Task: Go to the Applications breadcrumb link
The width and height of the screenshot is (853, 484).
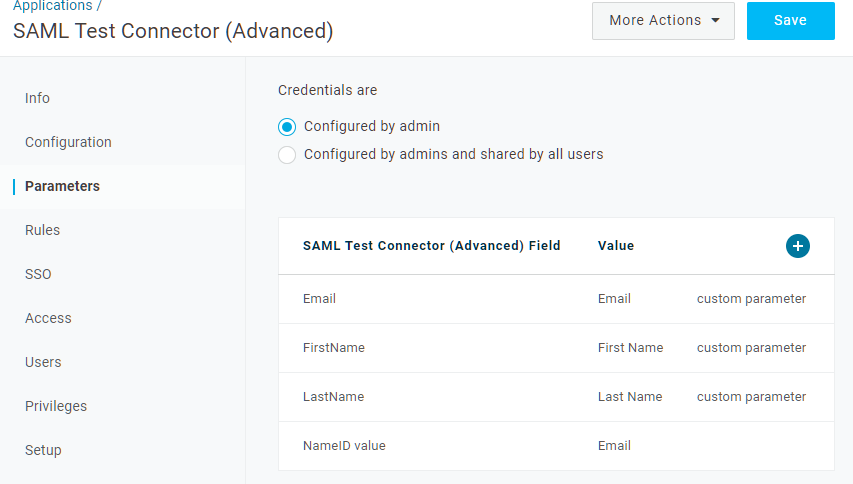Action: pyautogui.click(x=52, y=6)
